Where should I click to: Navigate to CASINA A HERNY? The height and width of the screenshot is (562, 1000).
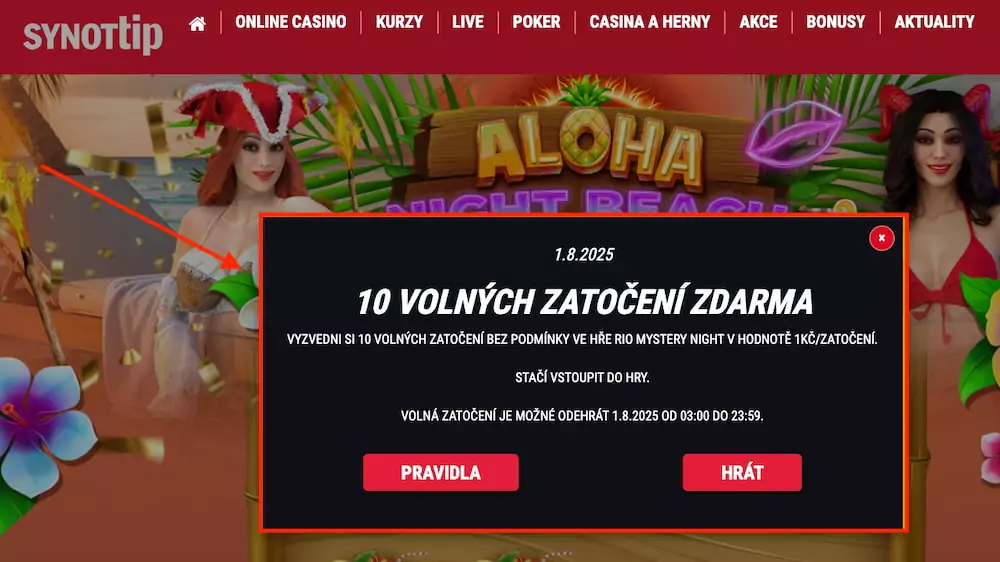point(650,22)
